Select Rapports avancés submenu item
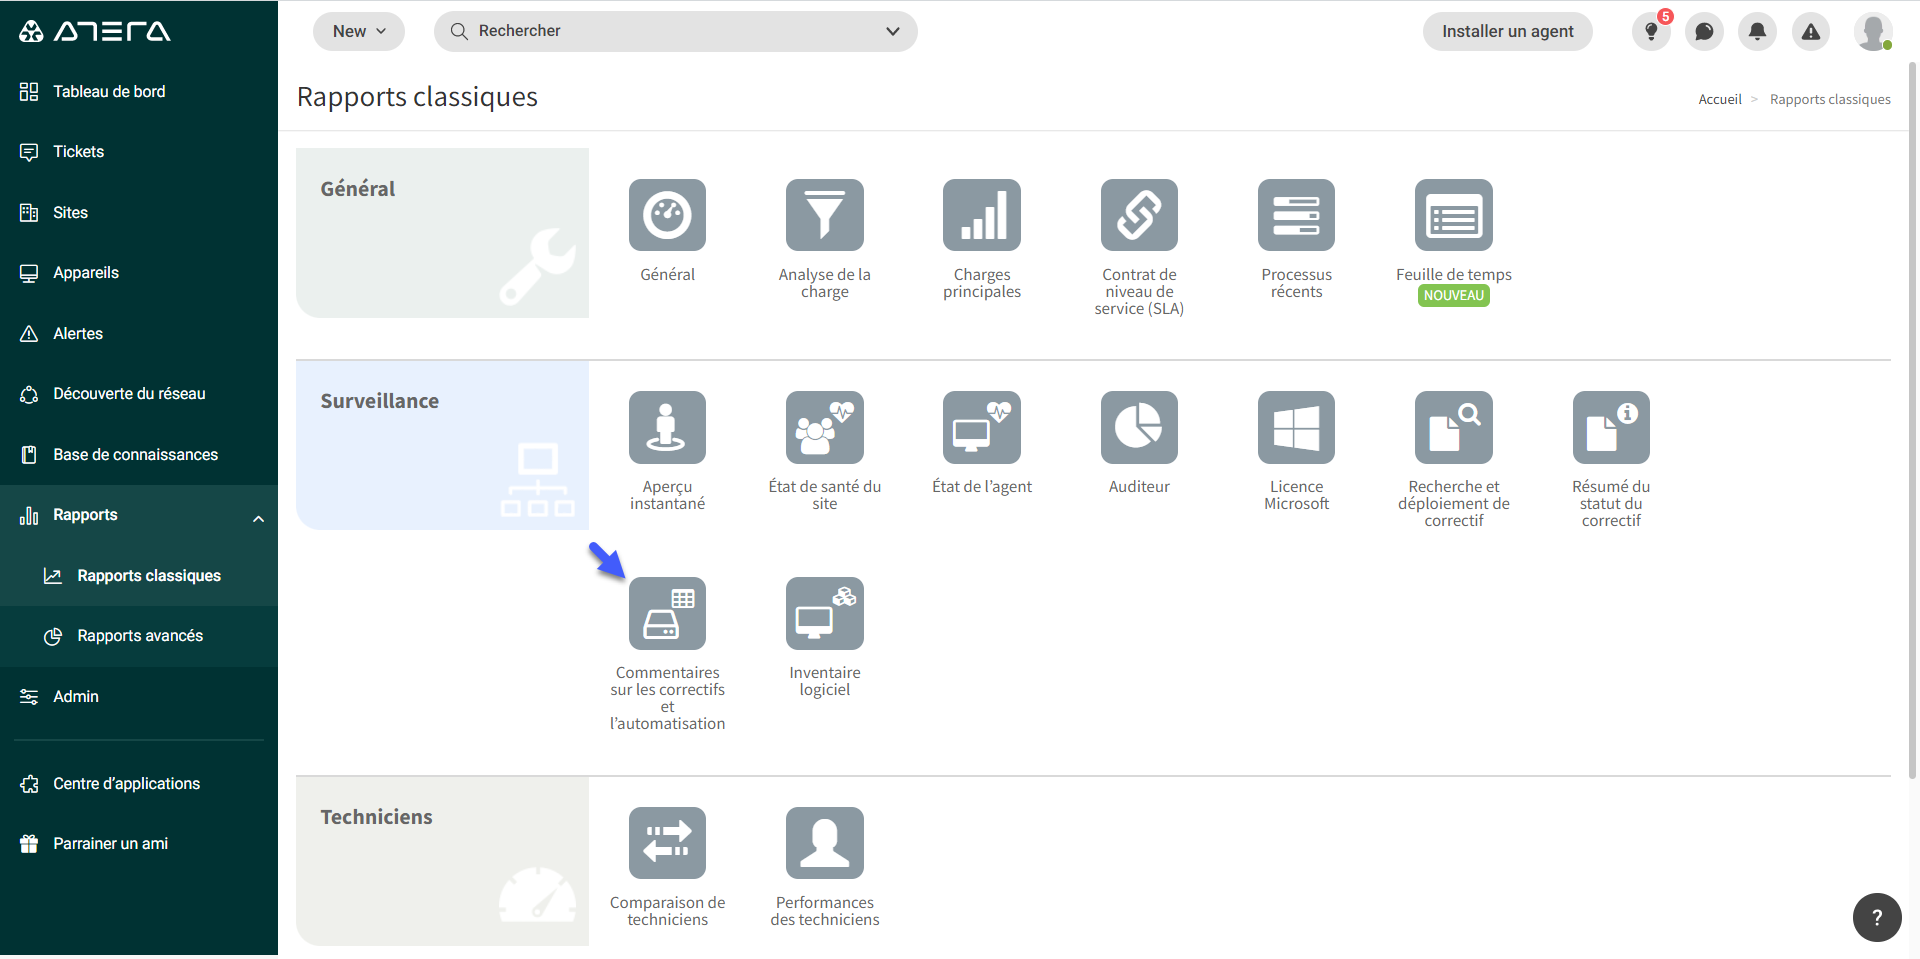Viewport: 1920px width, 959px height. [x=139, y=636]
